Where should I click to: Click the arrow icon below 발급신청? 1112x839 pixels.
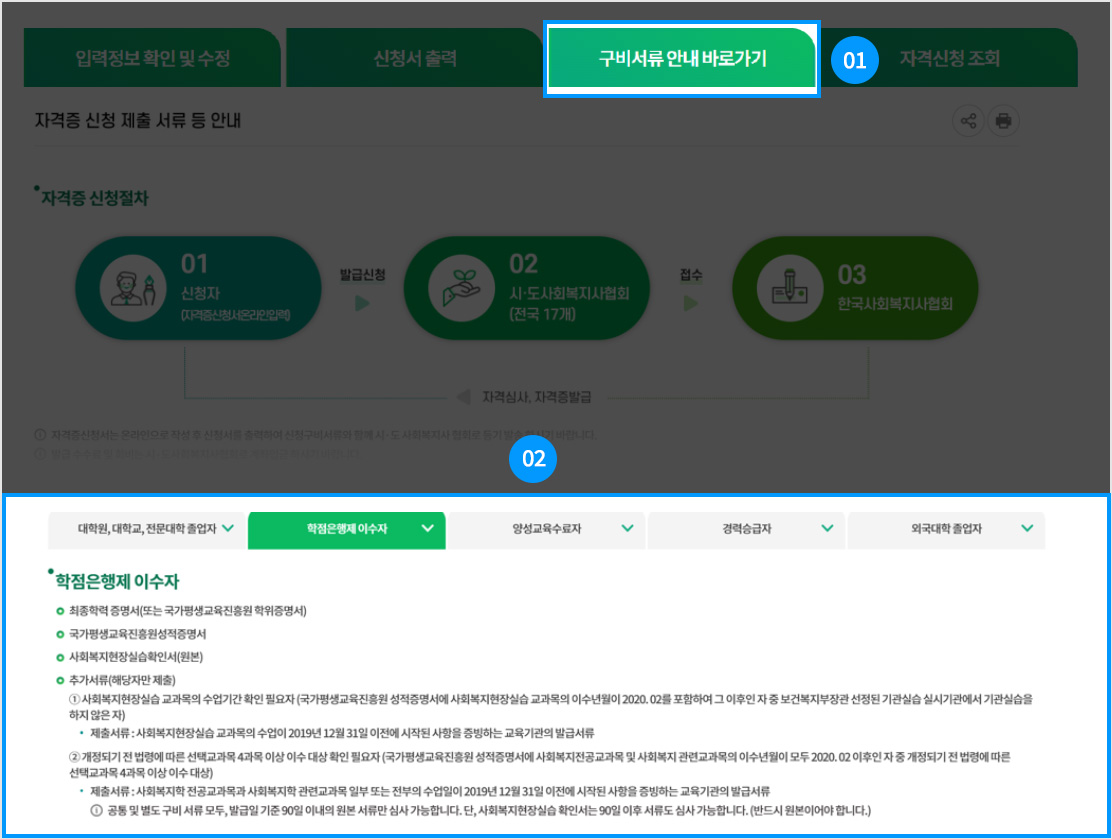[362, 302]
